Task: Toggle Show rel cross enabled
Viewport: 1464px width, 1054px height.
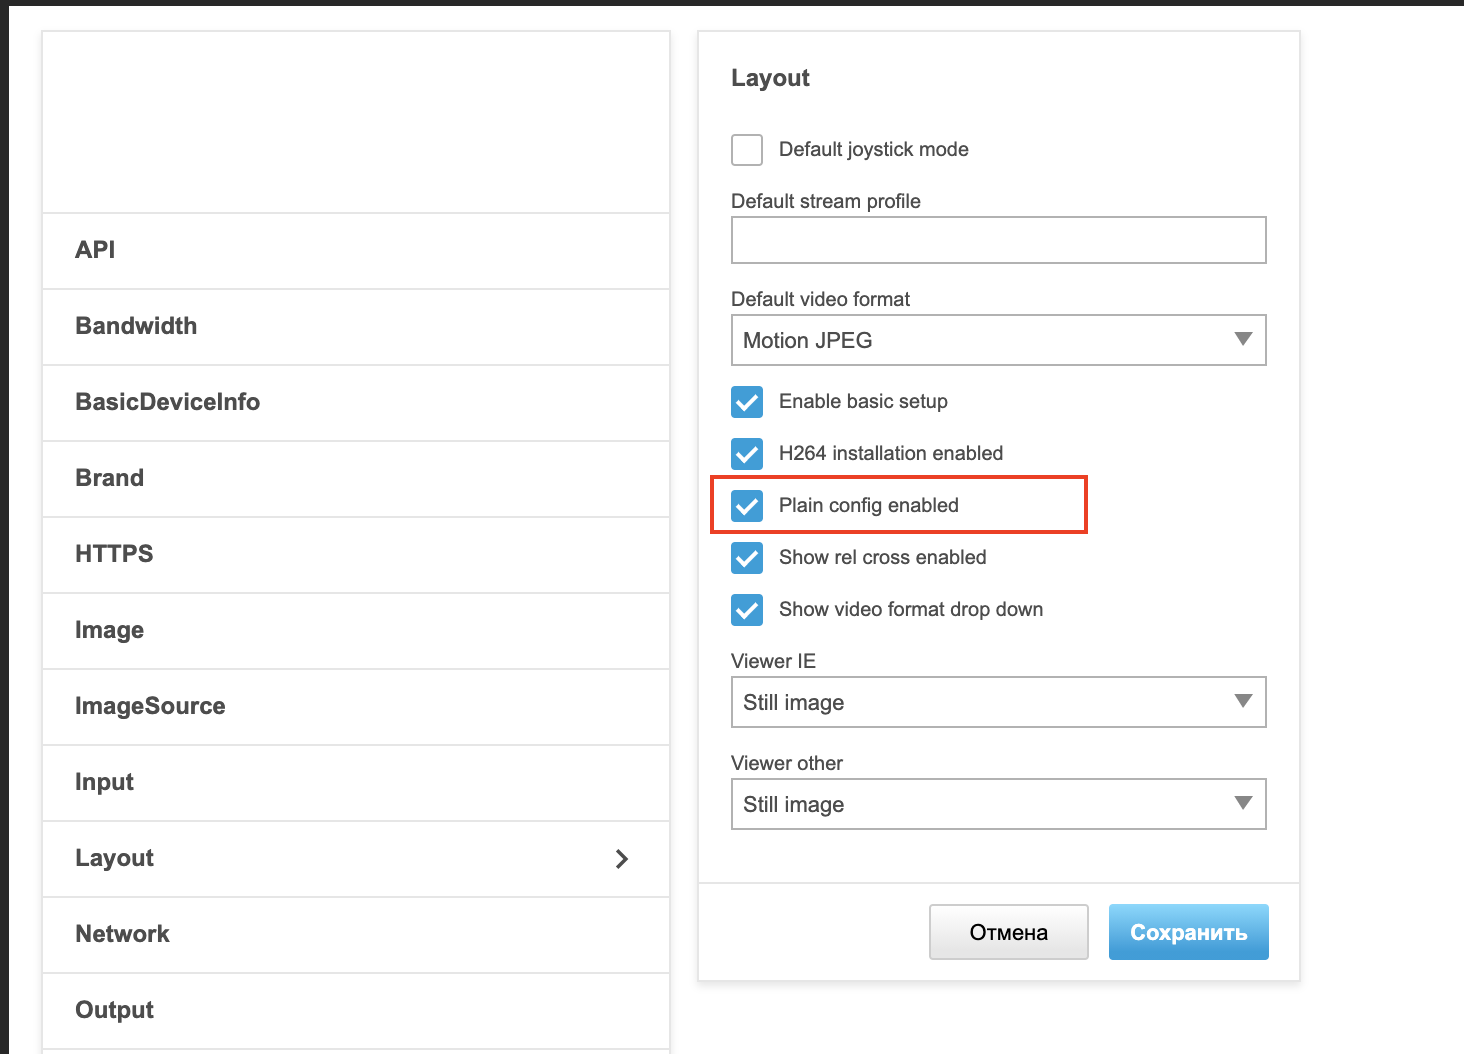Action: point(746,557)
